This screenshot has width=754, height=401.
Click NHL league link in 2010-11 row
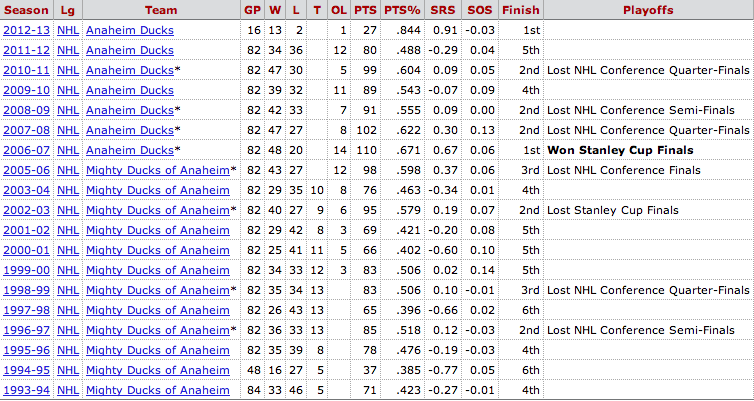coord(68,71)
